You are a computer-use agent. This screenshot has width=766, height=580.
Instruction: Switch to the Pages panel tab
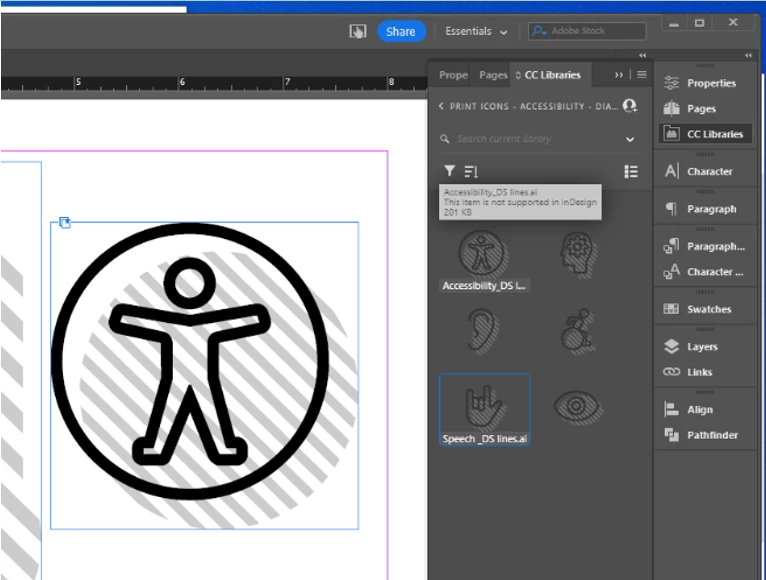pos(493,75)
